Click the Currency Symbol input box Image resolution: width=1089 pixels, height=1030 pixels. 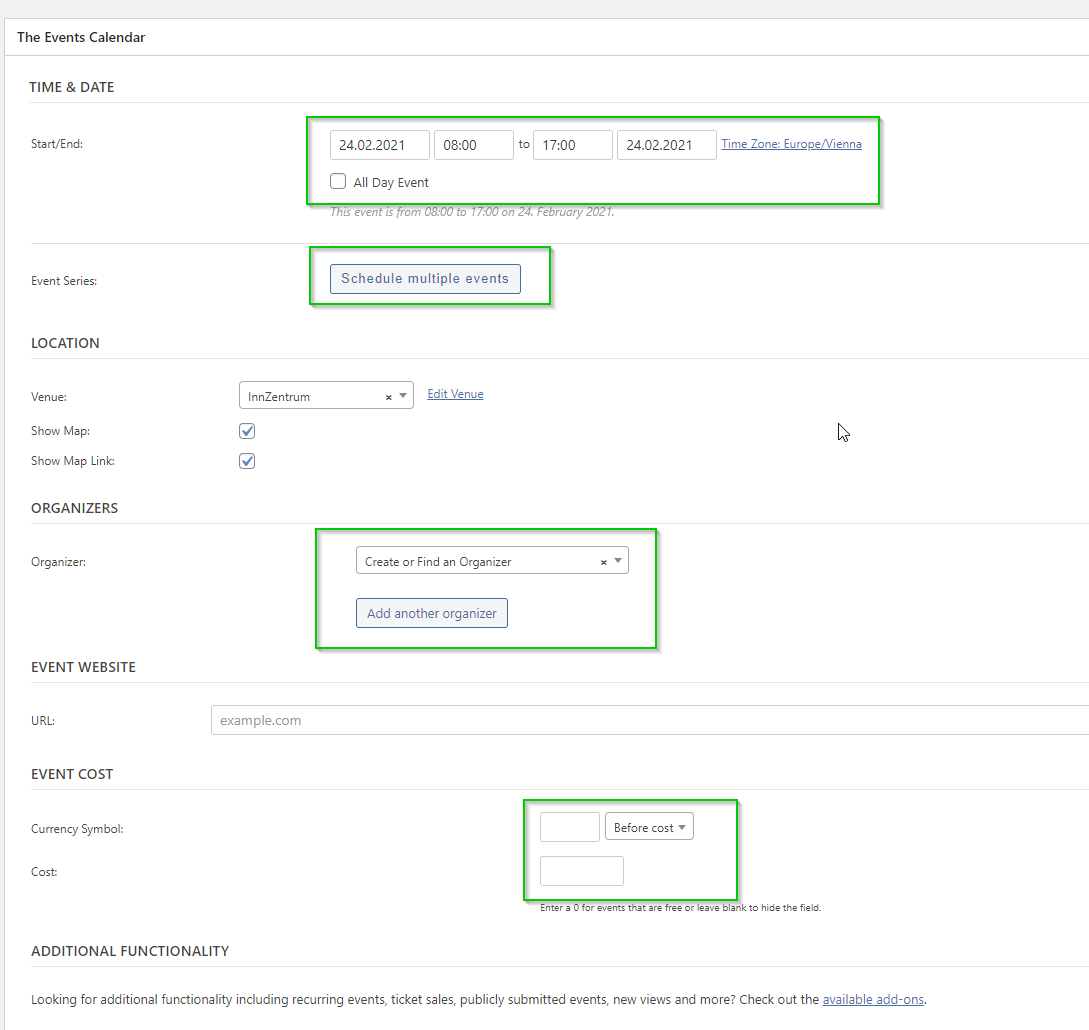point(569,827)
